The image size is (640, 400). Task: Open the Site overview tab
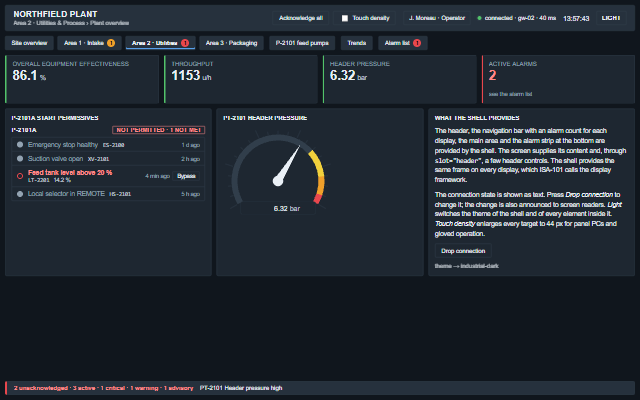pos(29,43)
